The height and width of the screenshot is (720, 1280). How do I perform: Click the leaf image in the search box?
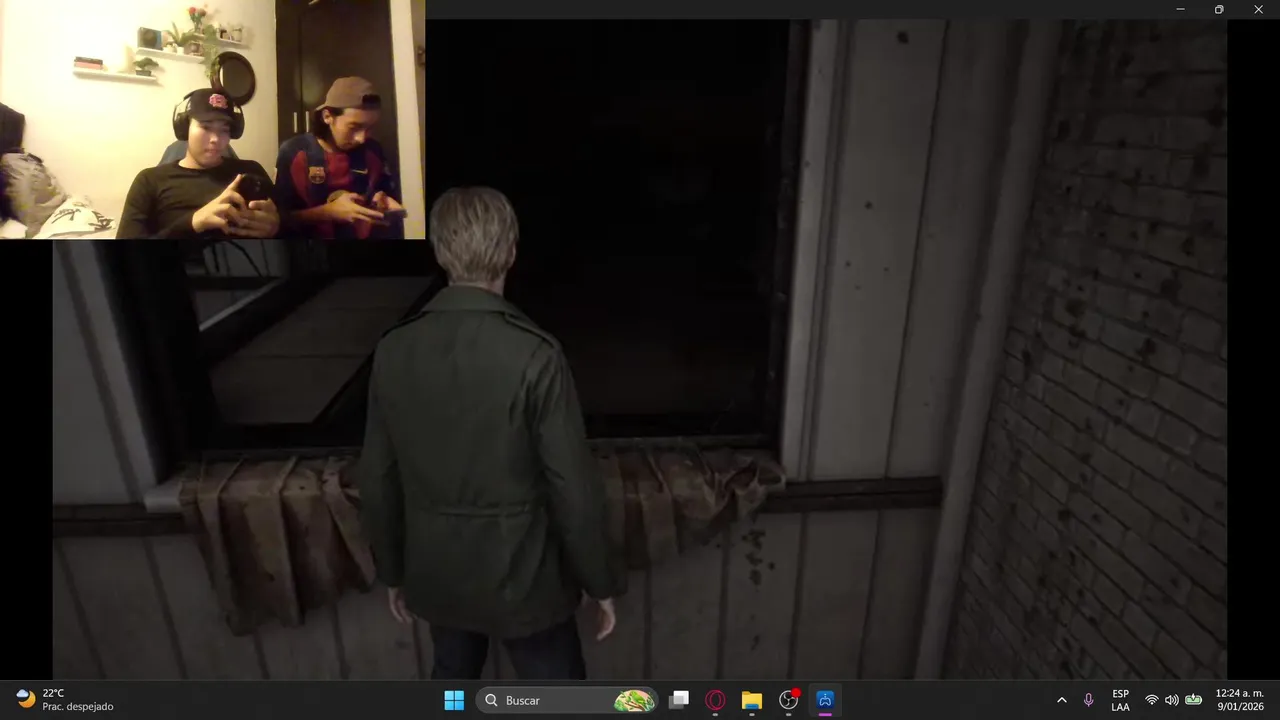pos(634,700)
